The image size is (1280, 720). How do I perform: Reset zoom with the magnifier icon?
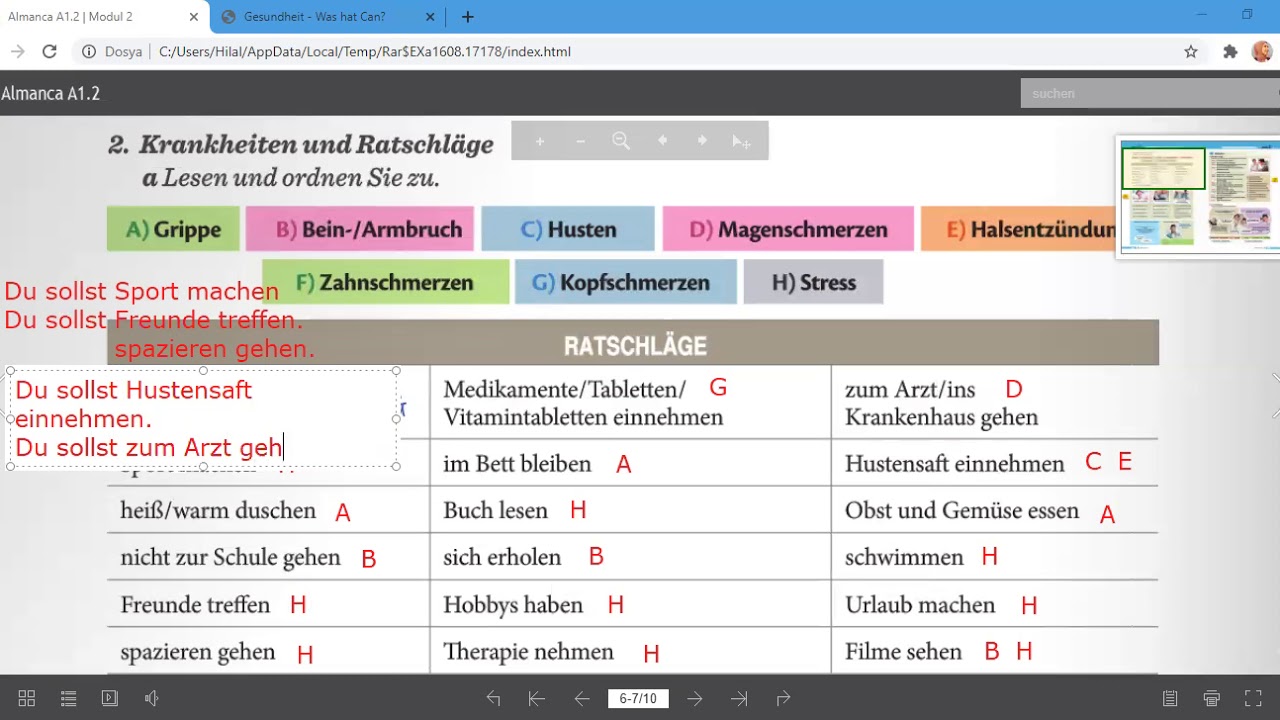pyautogui.click(x=621, y=142)
